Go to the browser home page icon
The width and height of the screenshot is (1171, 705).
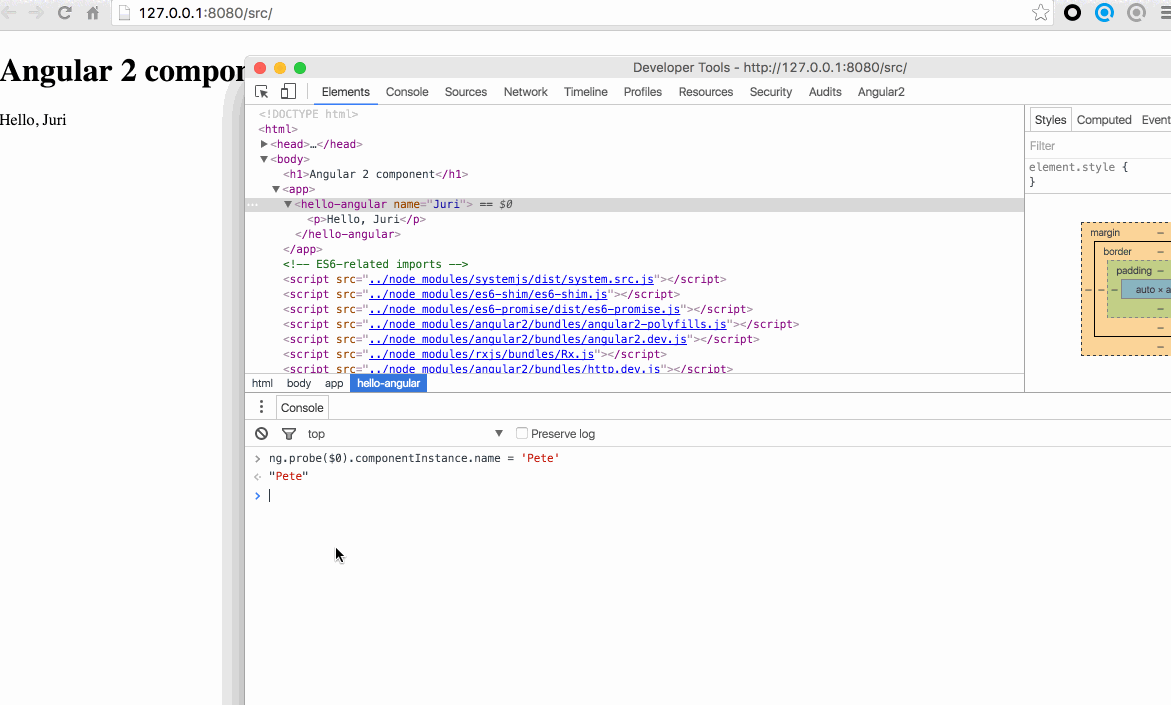pos(92,13)
